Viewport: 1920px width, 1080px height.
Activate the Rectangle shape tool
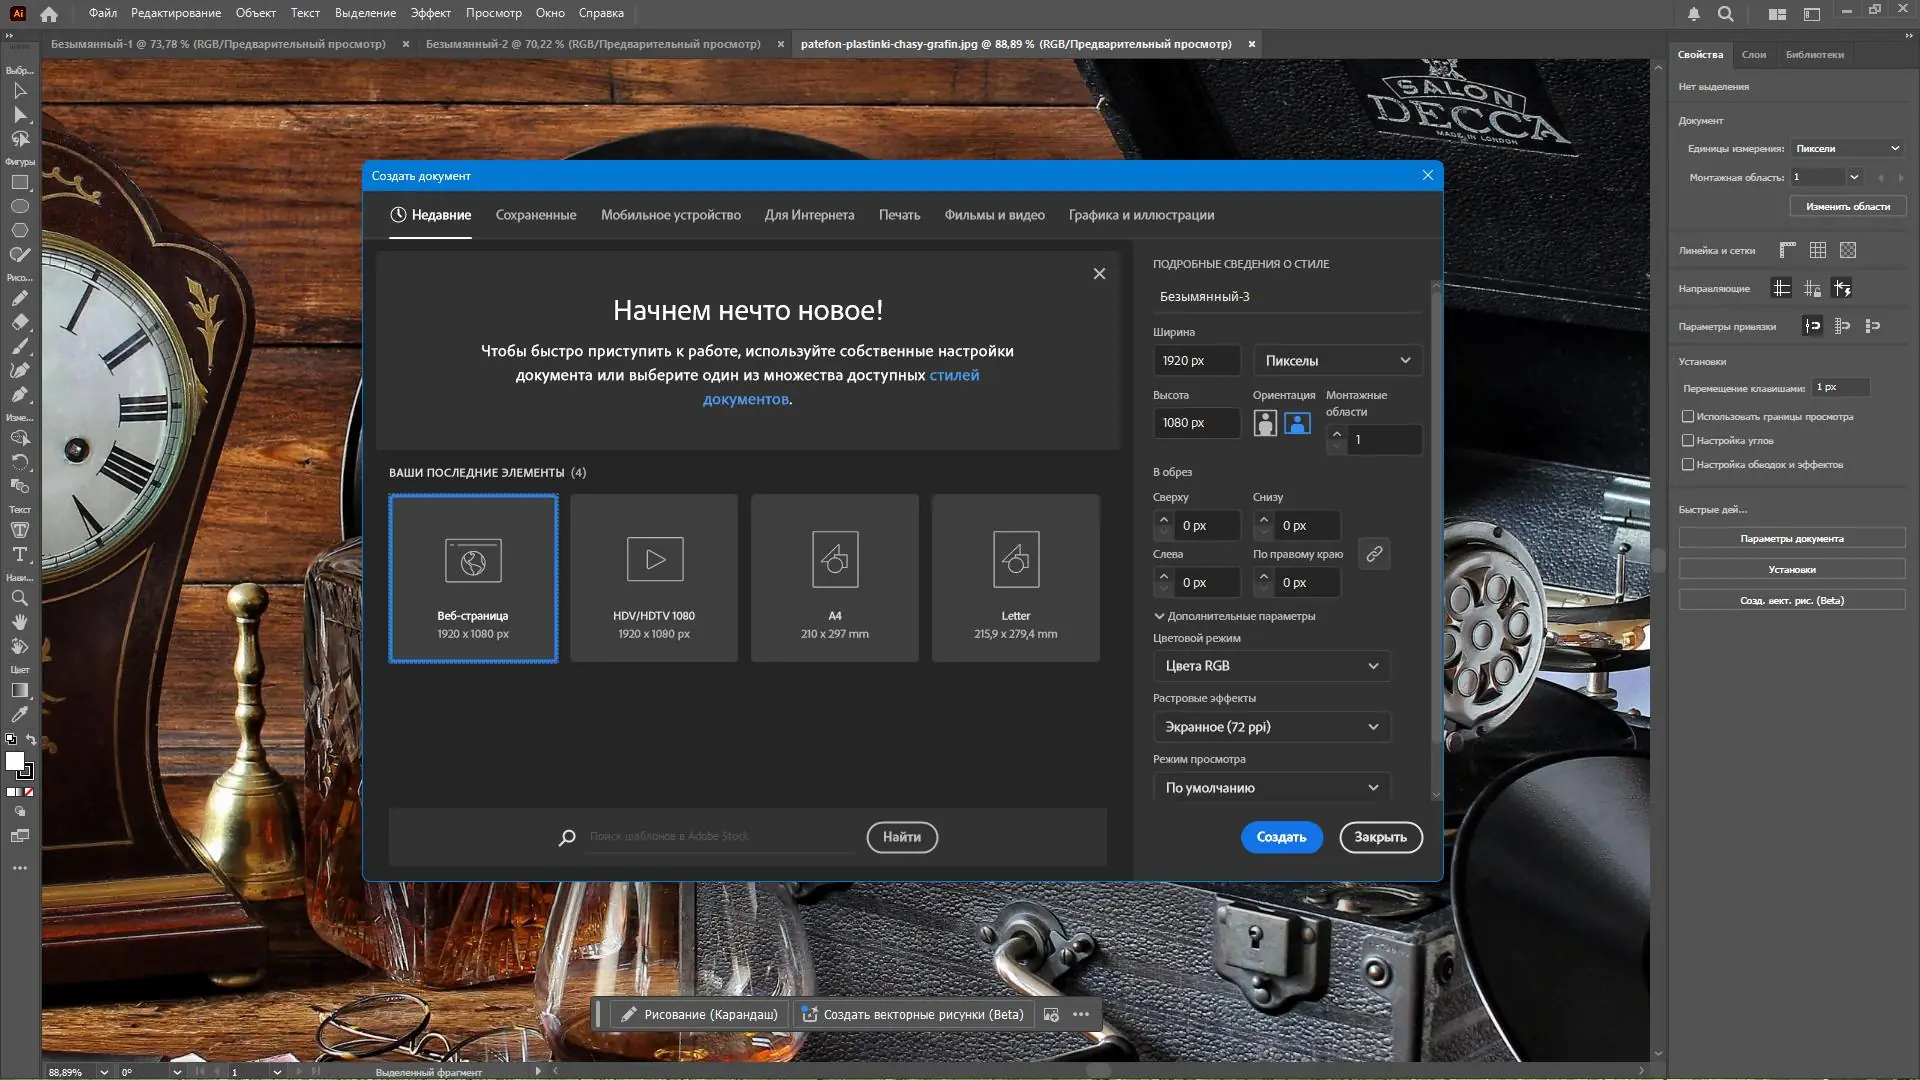pyautogui.click(x=20, y=183)
